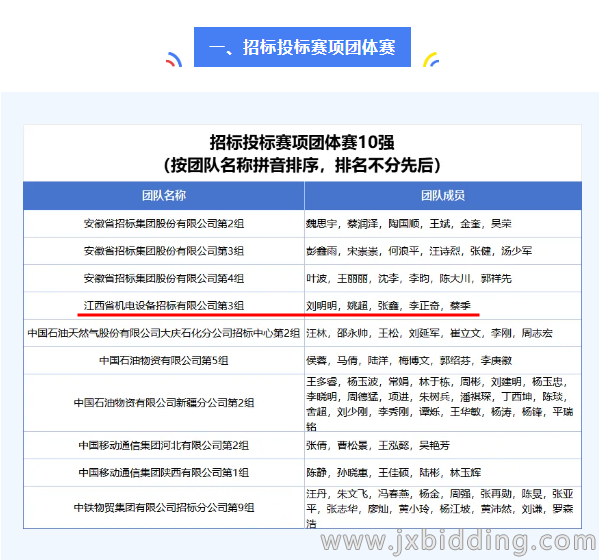This screenshot has height=560, width=599.
Task: Select the row 江西省机电设备招标有限公司第3组
Action: 303,306
